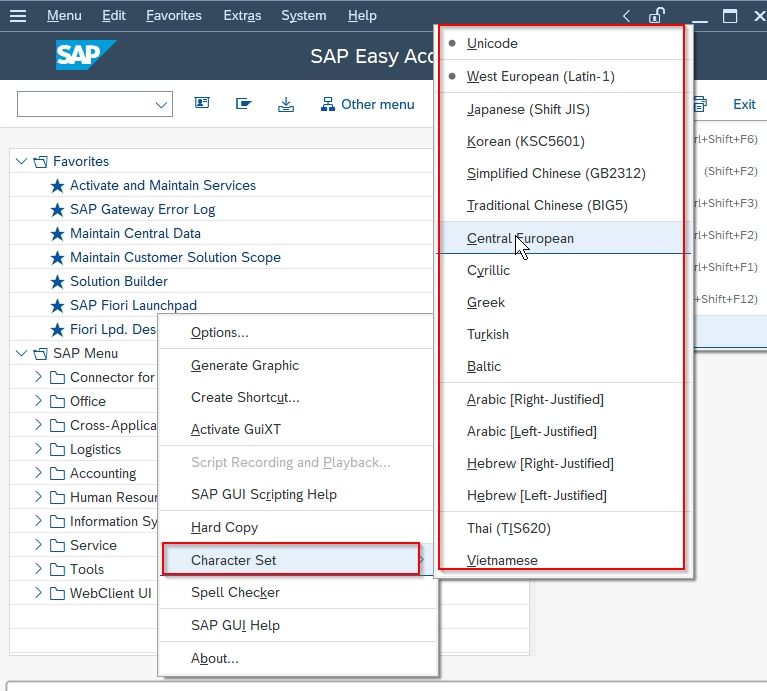Open the Menu menu bar item
This screenshot has height=691, width=767.
pos(64,16)
